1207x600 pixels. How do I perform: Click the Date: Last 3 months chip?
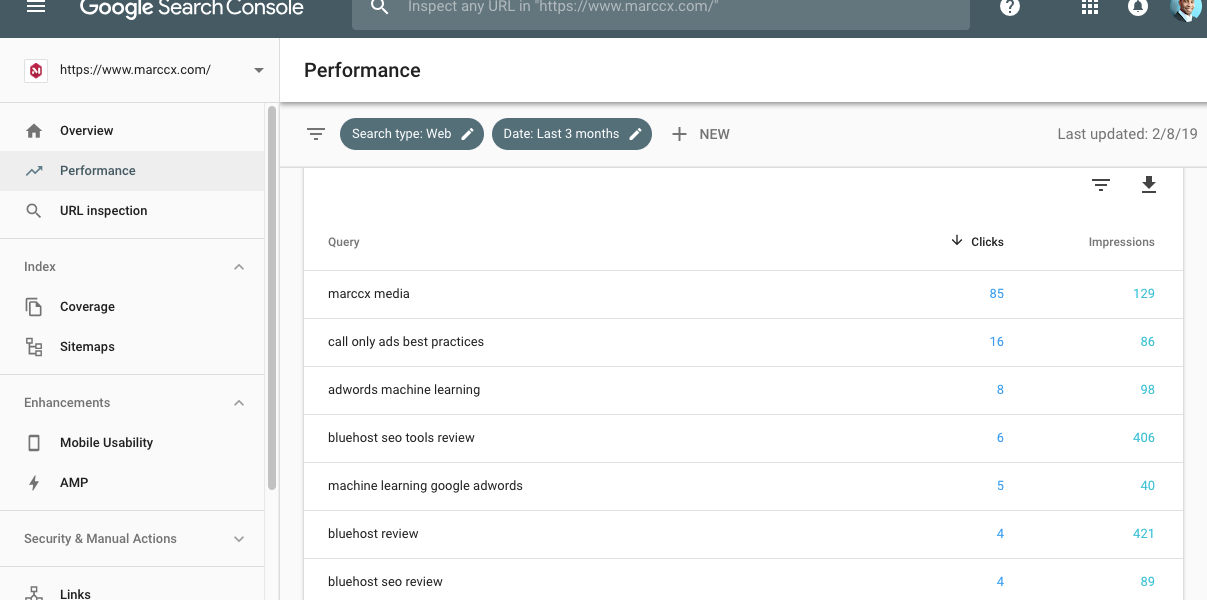(572, 134)
